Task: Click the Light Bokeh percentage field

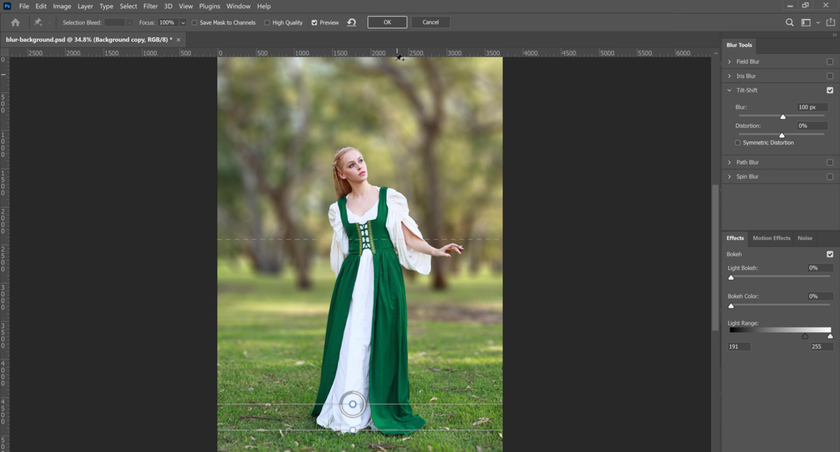Action: (820, 268)
